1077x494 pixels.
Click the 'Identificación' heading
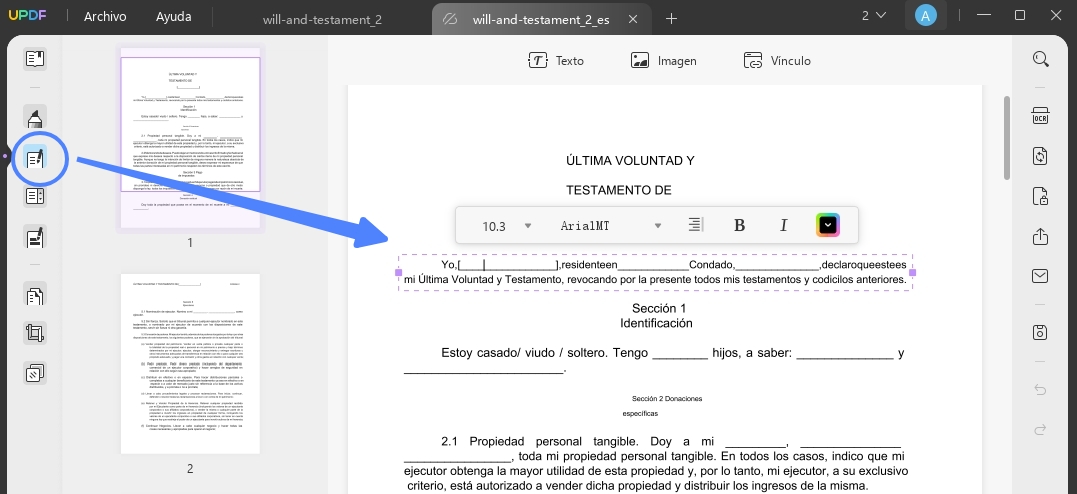[x=656, y=323]
